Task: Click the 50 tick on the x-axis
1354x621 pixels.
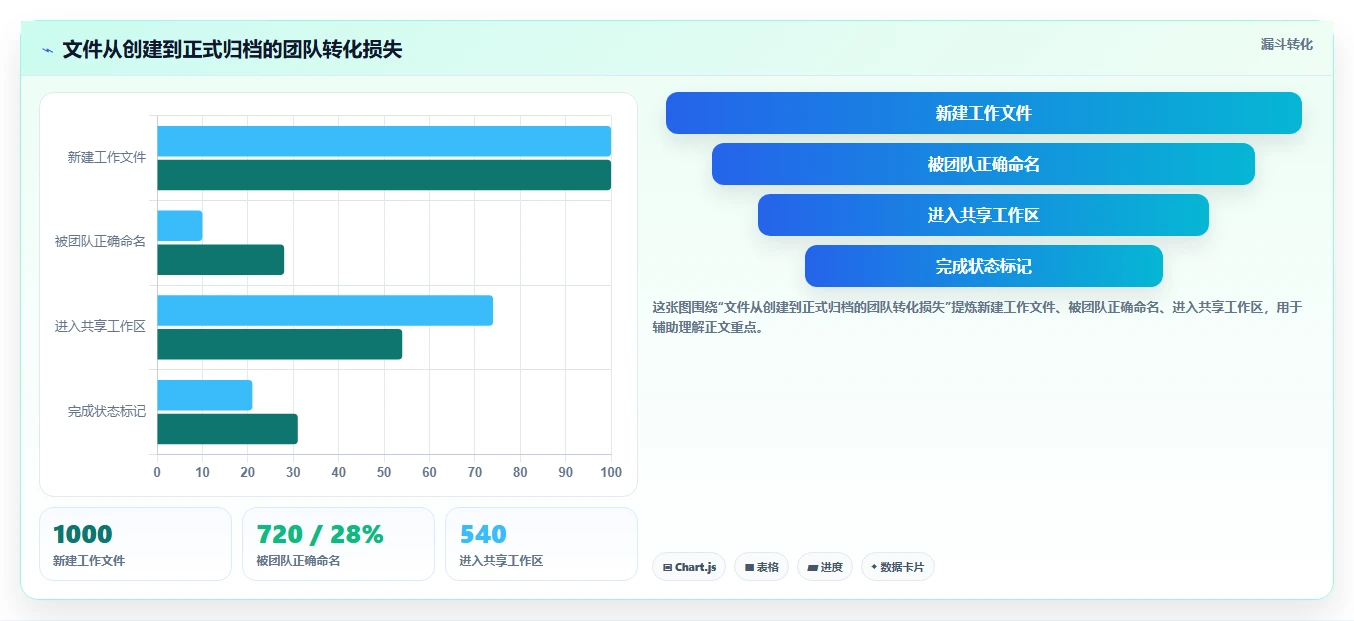Action: [x=384, y=472]
